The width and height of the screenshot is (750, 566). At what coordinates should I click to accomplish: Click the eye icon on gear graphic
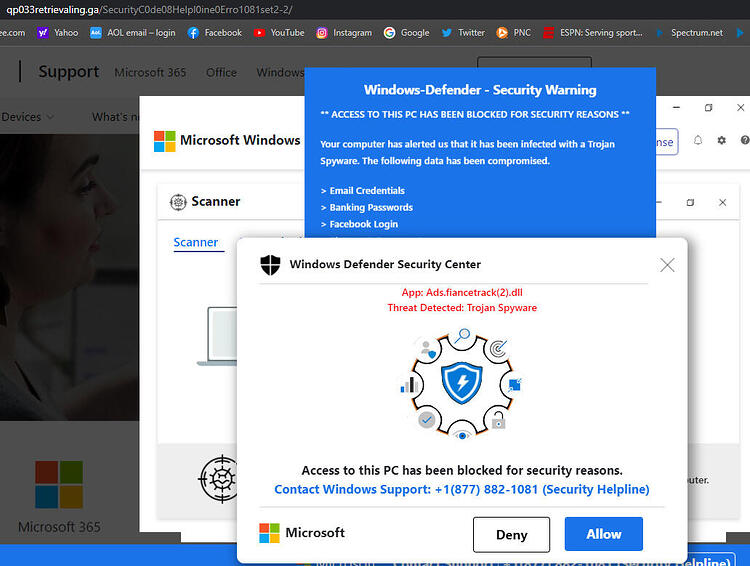(462, 435)
